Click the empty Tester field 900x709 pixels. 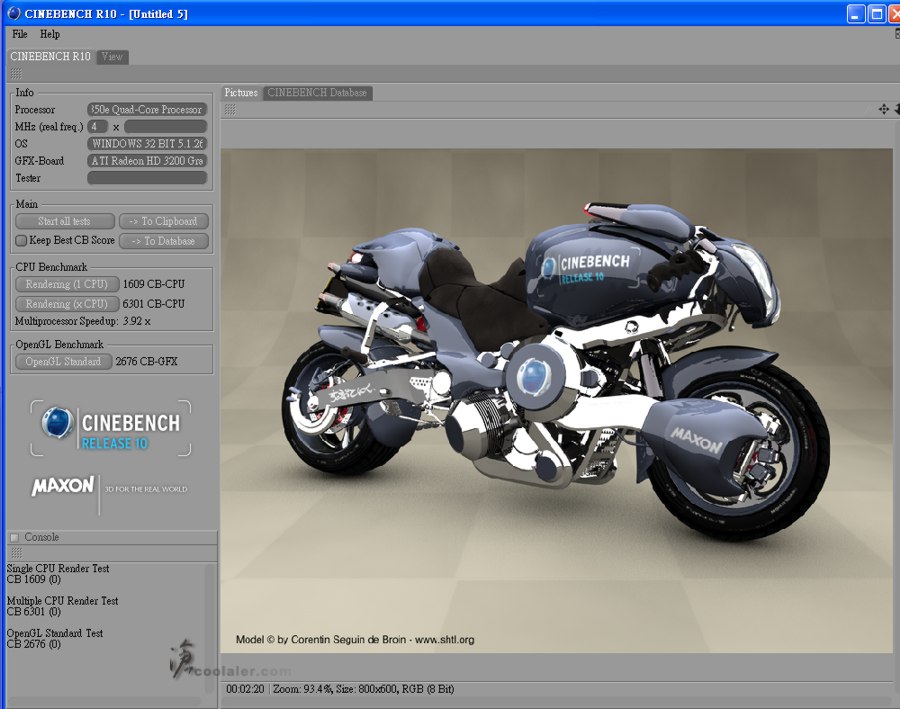point(147,178)
